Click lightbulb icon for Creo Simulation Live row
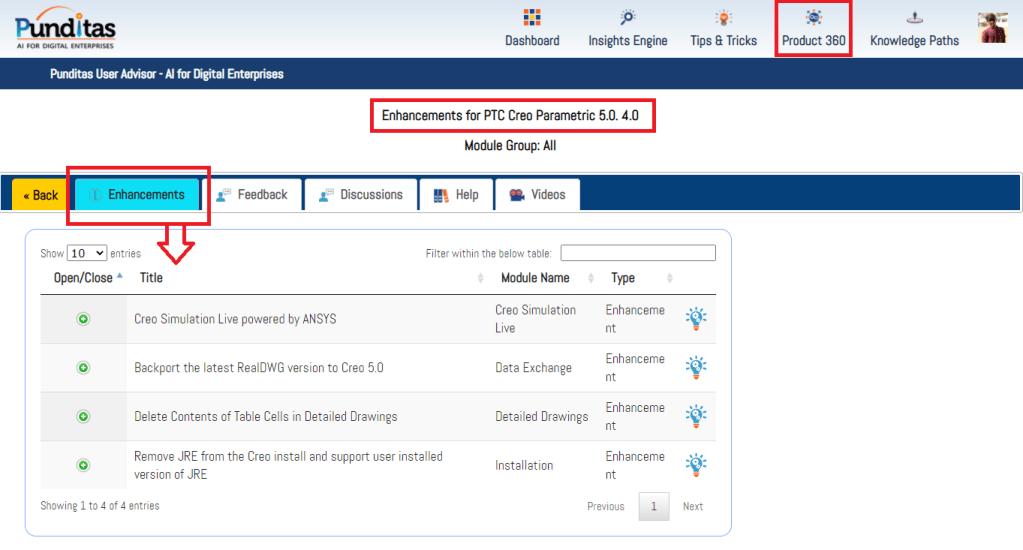The height and width of the screenshot is (550, 1023). (696, 319)
